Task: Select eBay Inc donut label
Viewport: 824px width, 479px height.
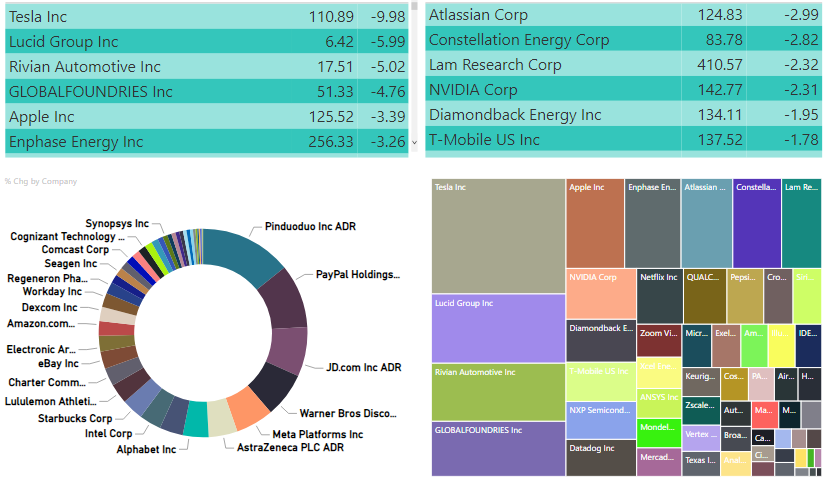Action: [x=58, y=364]
